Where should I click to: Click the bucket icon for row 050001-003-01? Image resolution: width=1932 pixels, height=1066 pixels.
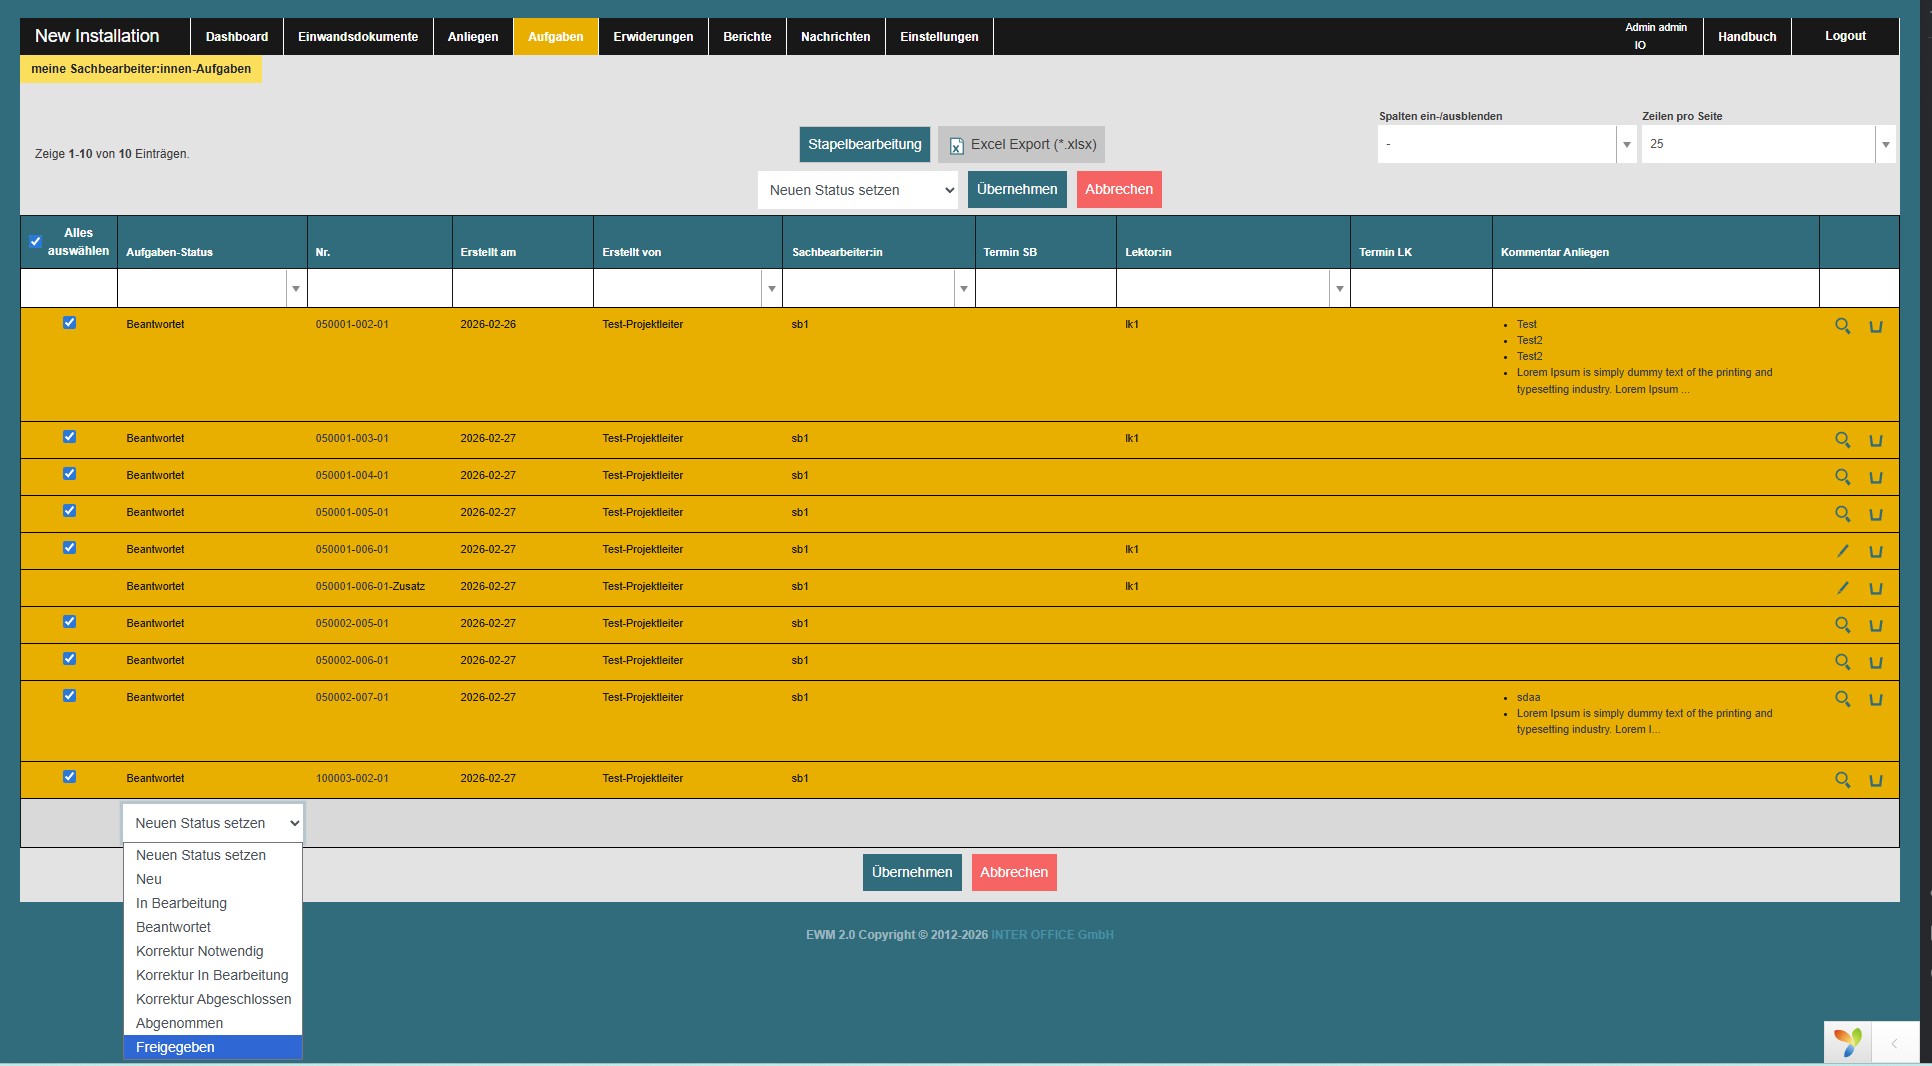pyautogui.click(x=1876, y=440)
